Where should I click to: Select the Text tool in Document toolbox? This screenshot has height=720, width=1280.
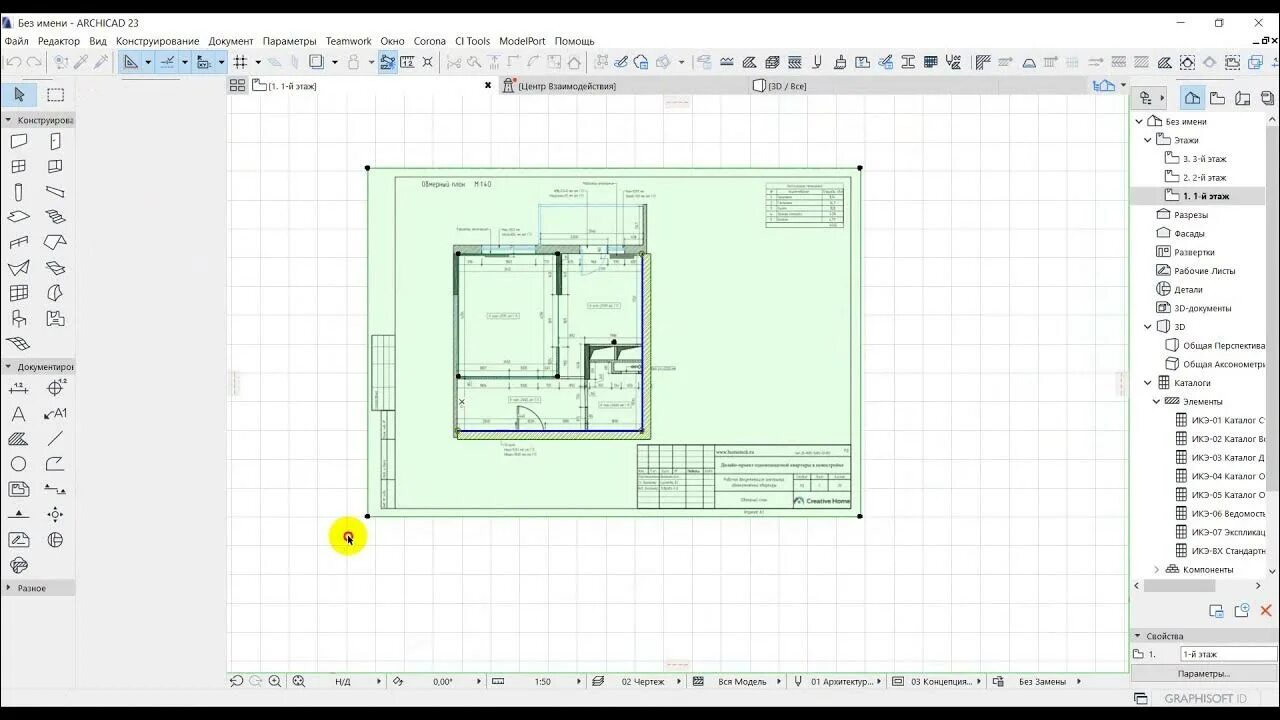pos(18,414)
